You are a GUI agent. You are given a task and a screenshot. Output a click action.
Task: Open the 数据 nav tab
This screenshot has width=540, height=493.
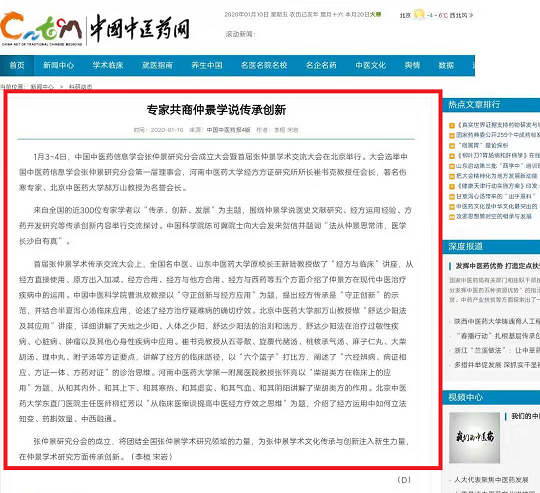point(446,65)
